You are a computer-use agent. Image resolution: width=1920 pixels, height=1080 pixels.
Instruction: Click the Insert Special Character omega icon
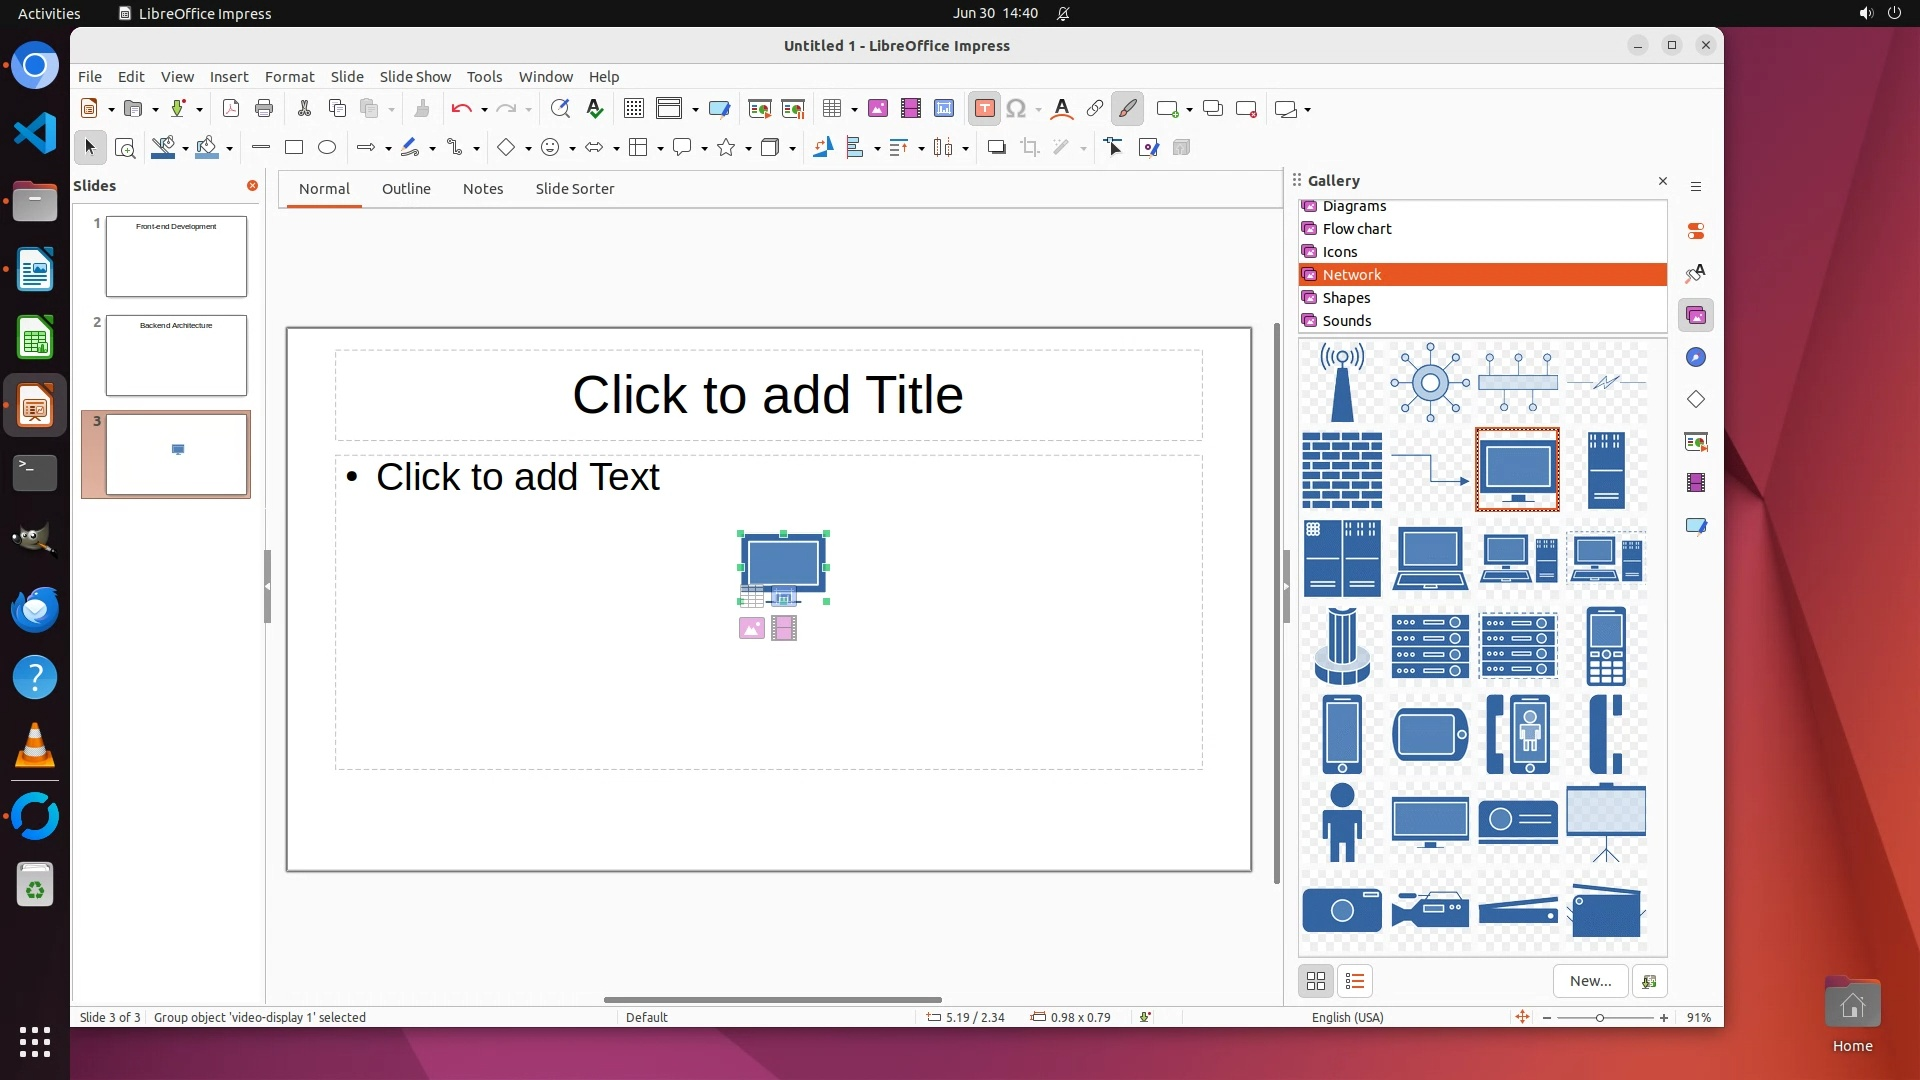(x=1016, y=109)
